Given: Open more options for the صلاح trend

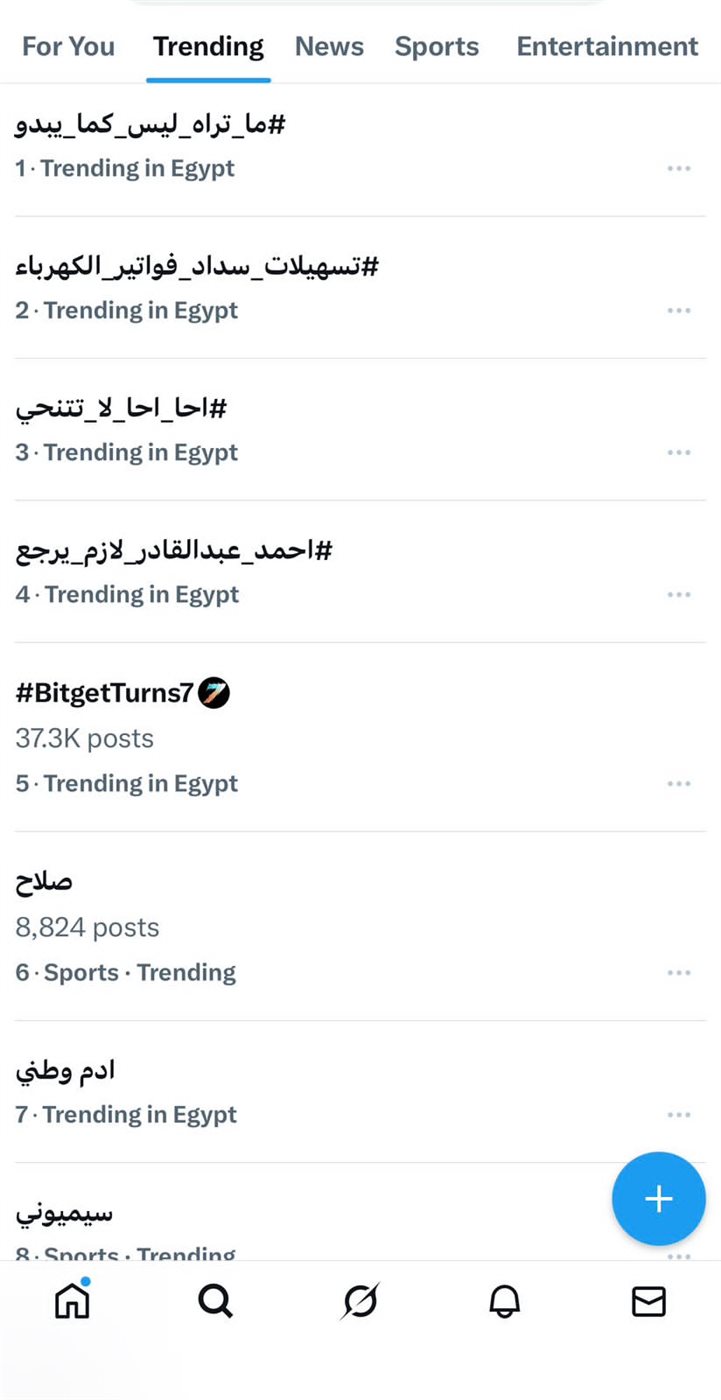Looking at the screenshot, I should coord(679,973).
